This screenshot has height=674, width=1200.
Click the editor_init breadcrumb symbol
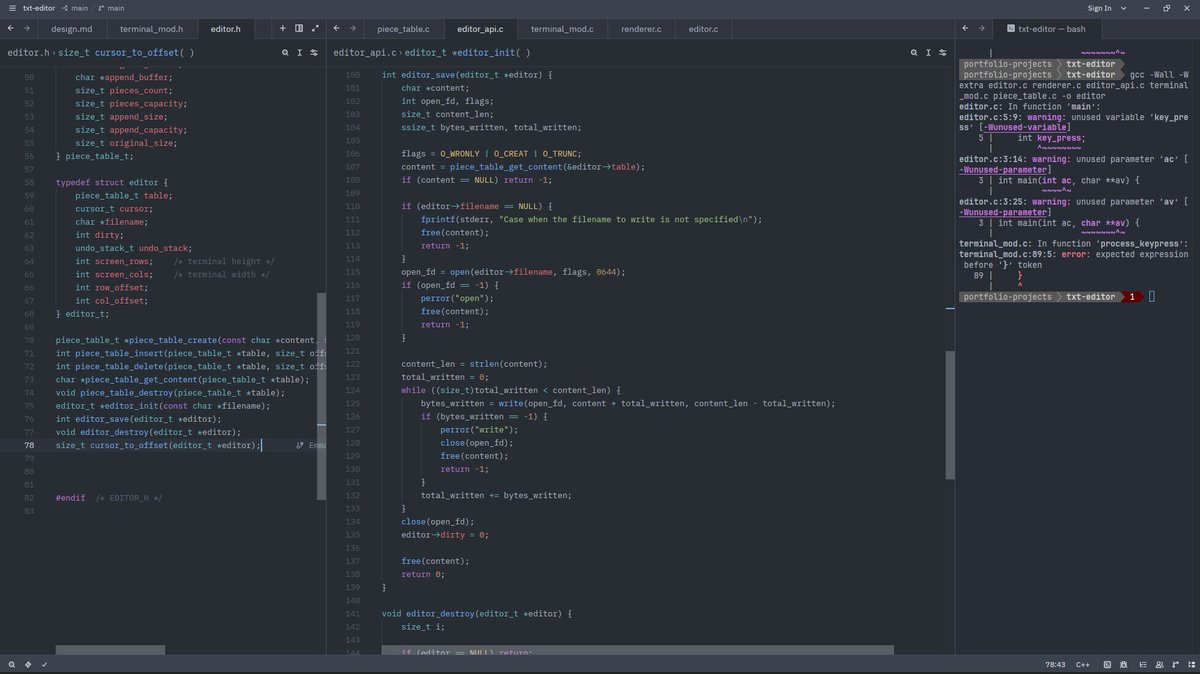467,52
